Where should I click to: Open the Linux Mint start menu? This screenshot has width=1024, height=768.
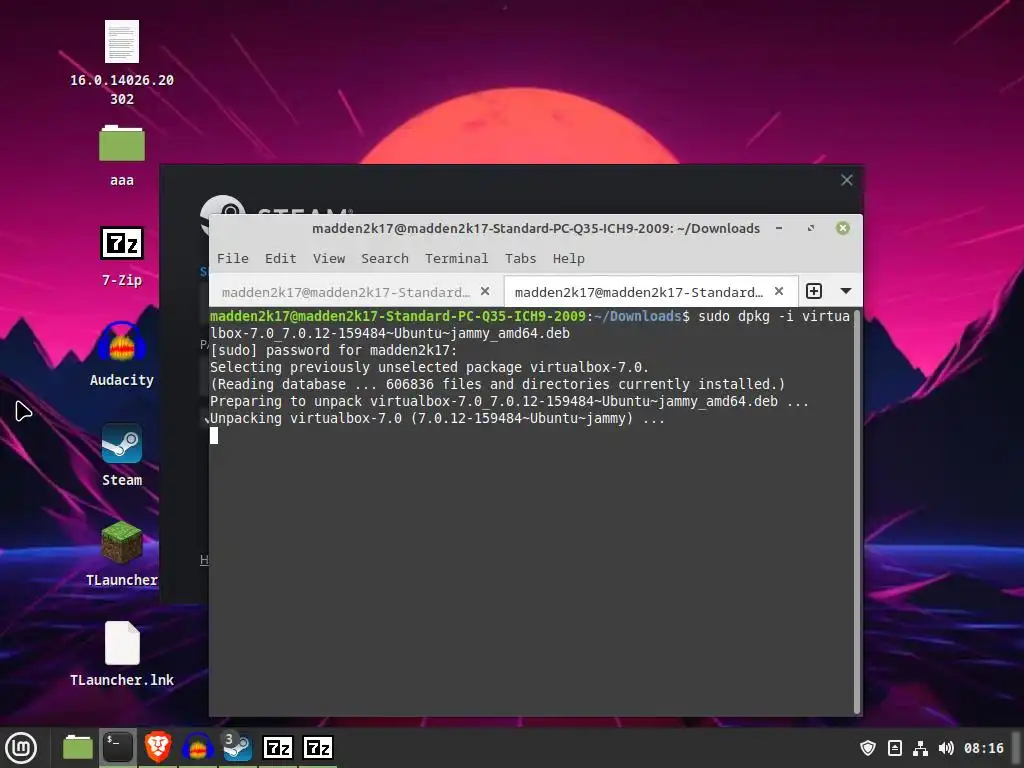click(21, 748)
